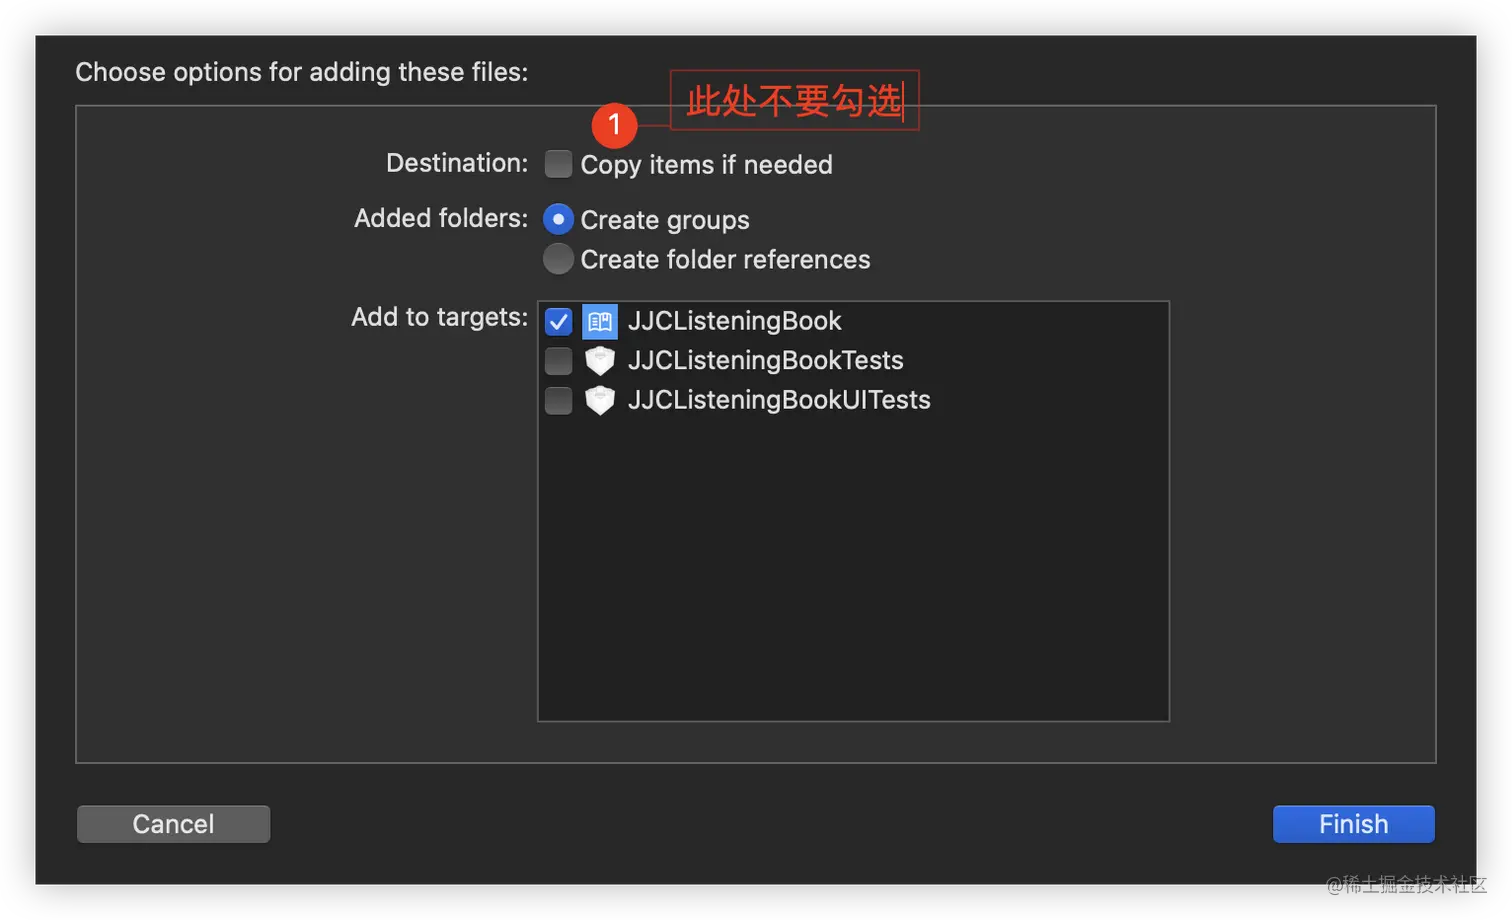Enable the Copy items if needed checkbox

[558, 164]
